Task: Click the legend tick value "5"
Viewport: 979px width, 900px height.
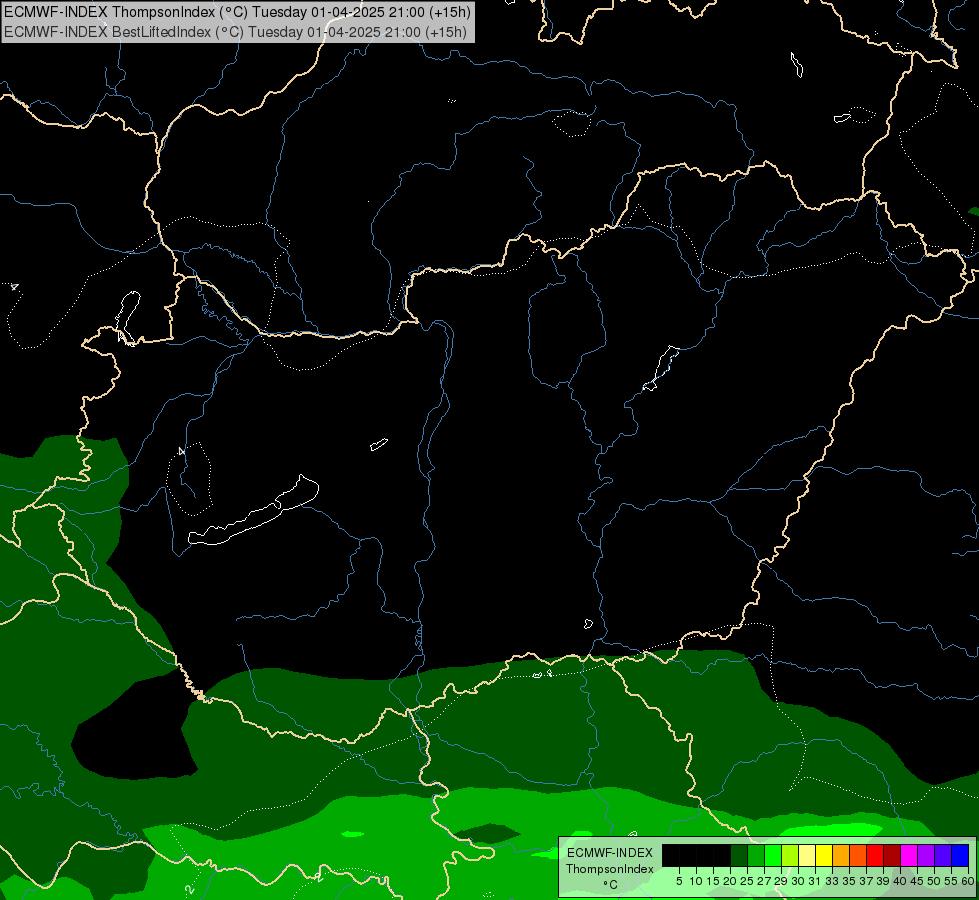Action: [679, 881]
